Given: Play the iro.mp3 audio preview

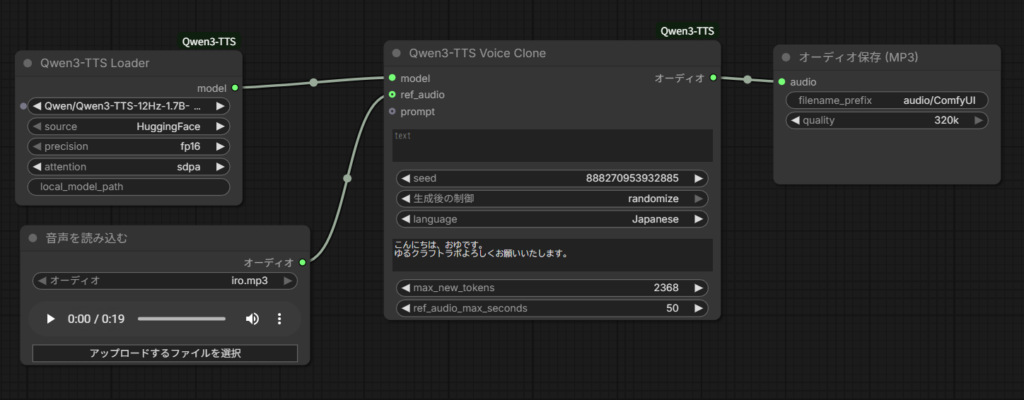Looking at the screenshot, I should click(51, 319).
